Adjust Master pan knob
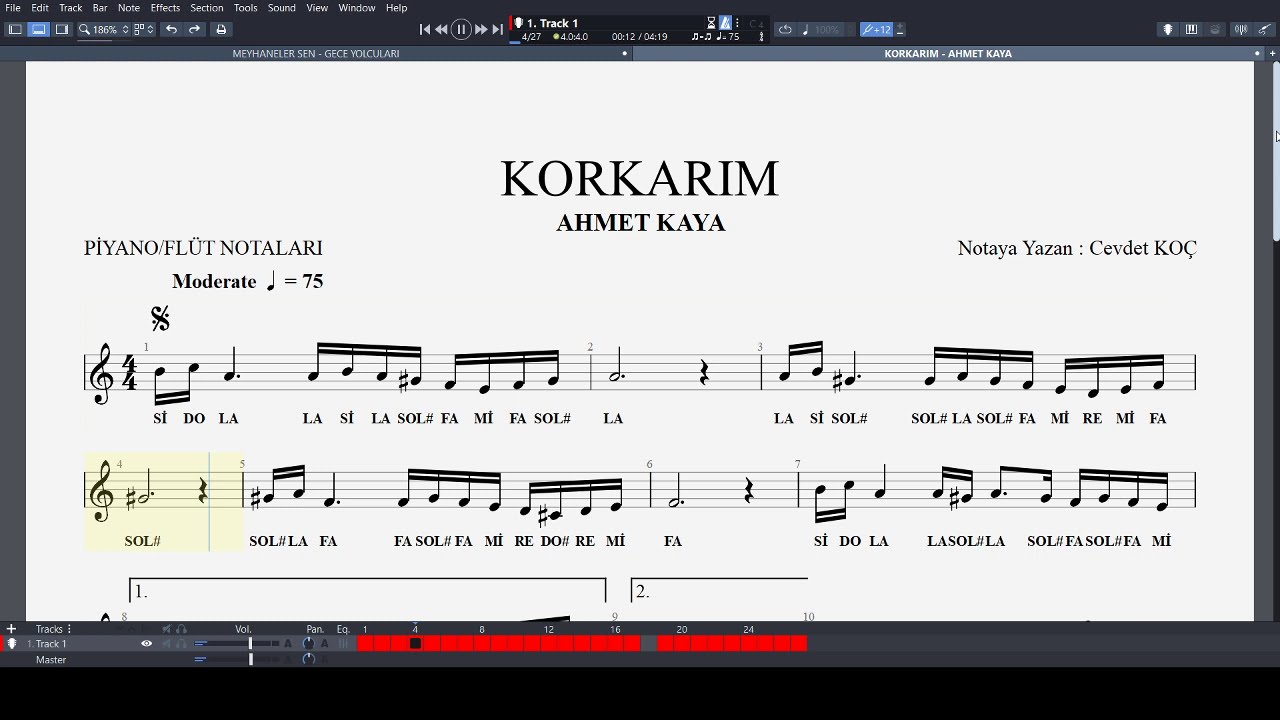Viewport: 1280px width, 720px height. point(308,660)
